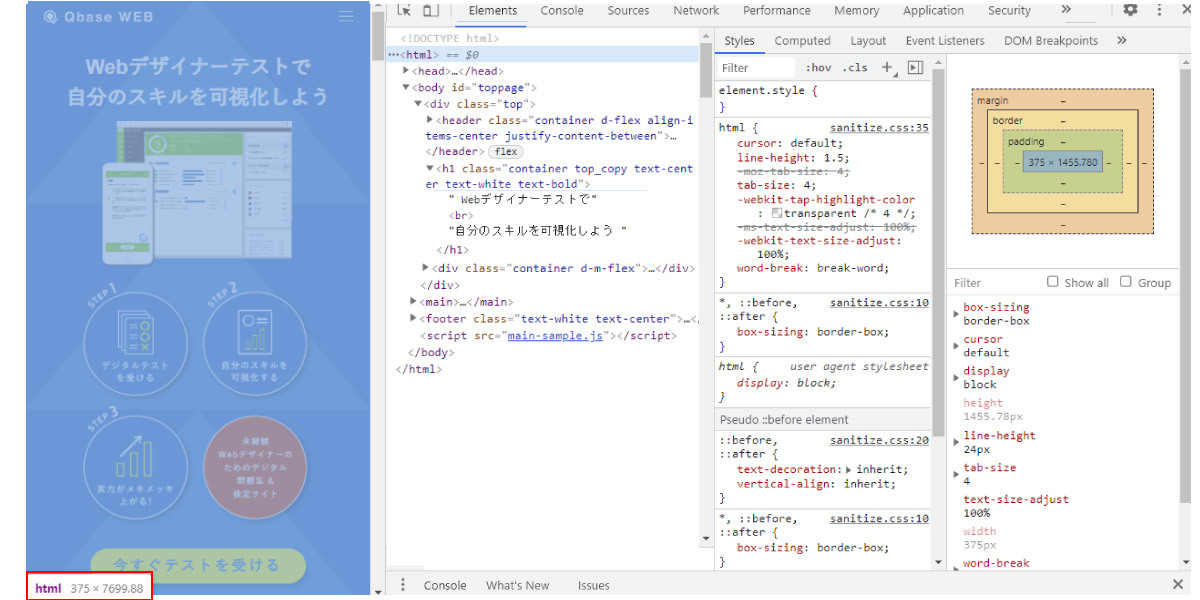Select the Styles sidebar tab

click(x=739, y=41)
